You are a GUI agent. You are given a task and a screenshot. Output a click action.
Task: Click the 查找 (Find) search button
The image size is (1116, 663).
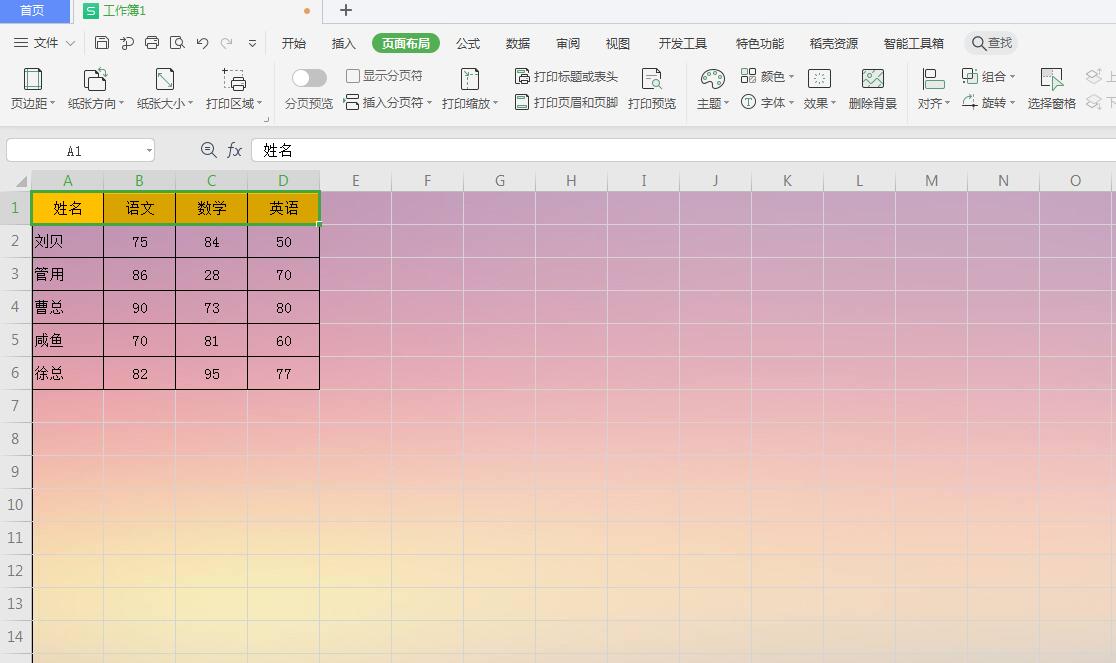tap(990, 43)
